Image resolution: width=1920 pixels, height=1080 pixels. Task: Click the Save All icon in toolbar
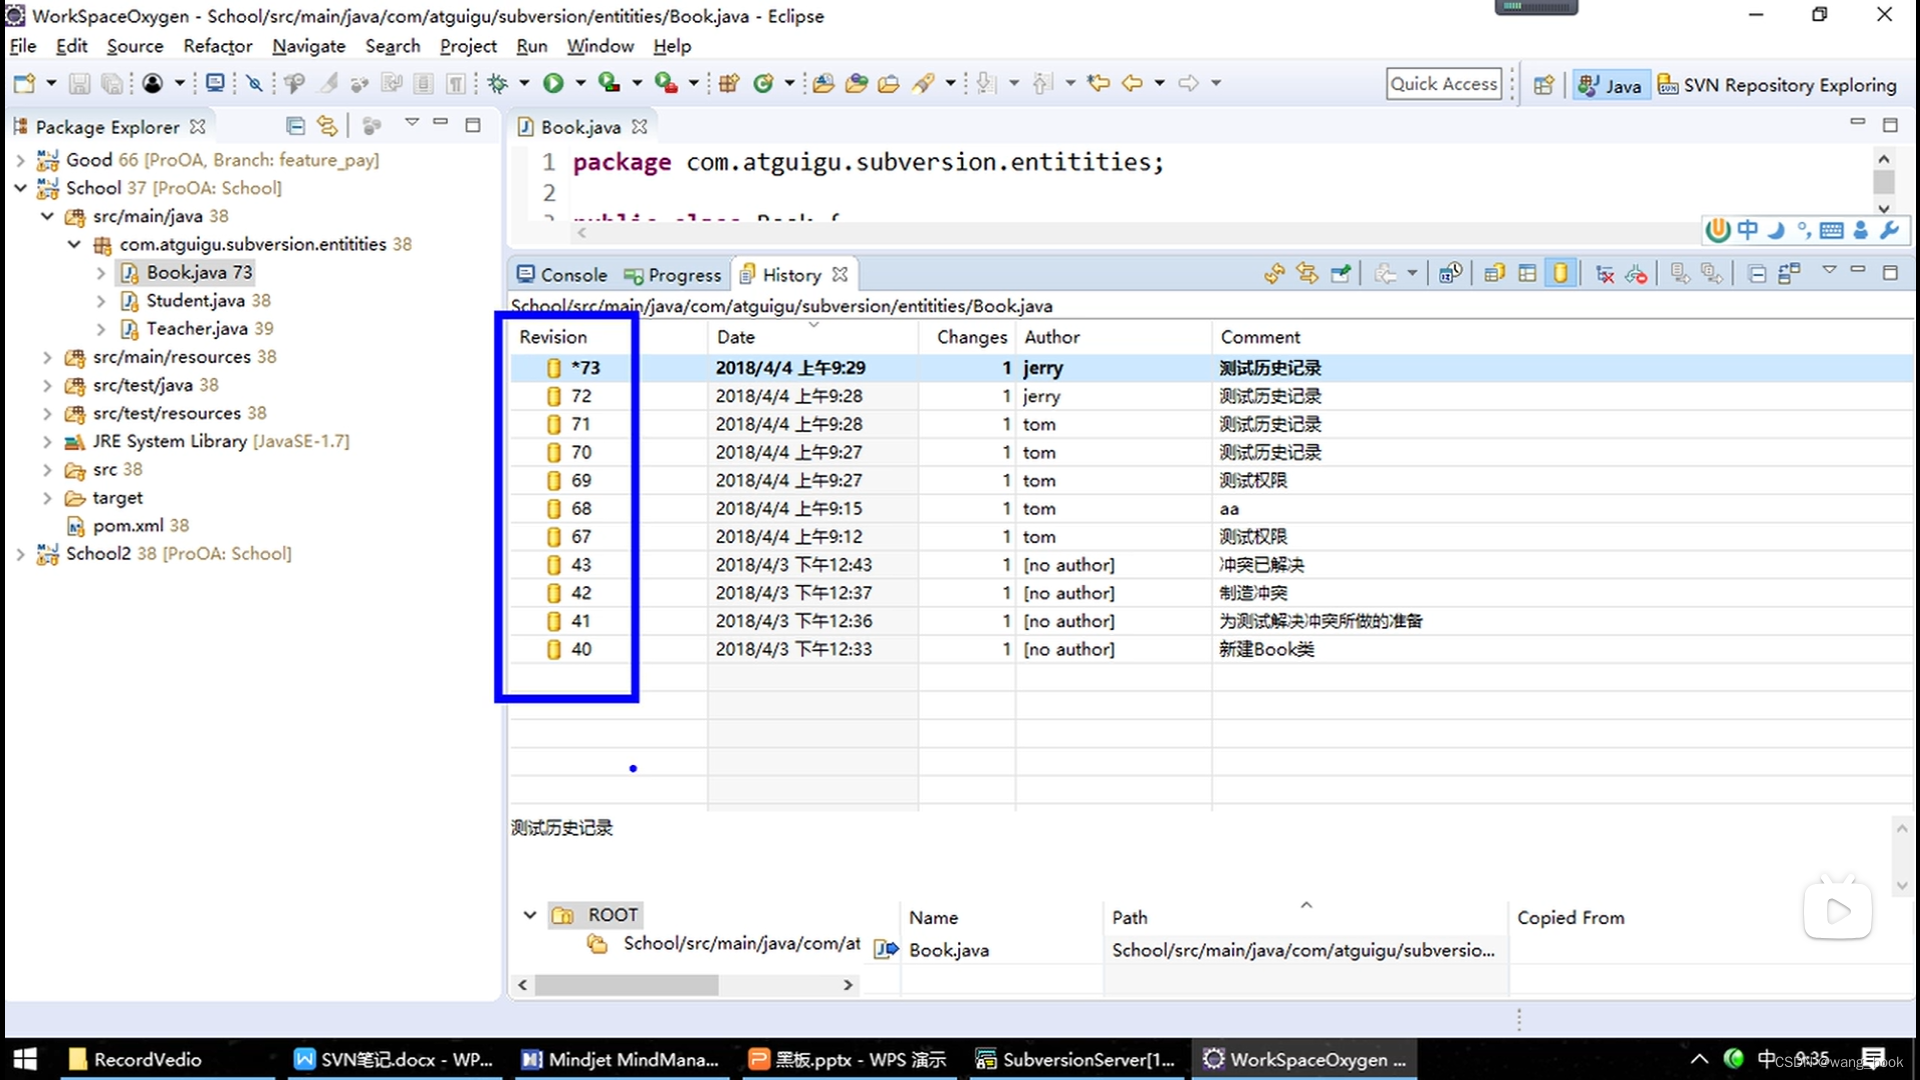[112, 83]
